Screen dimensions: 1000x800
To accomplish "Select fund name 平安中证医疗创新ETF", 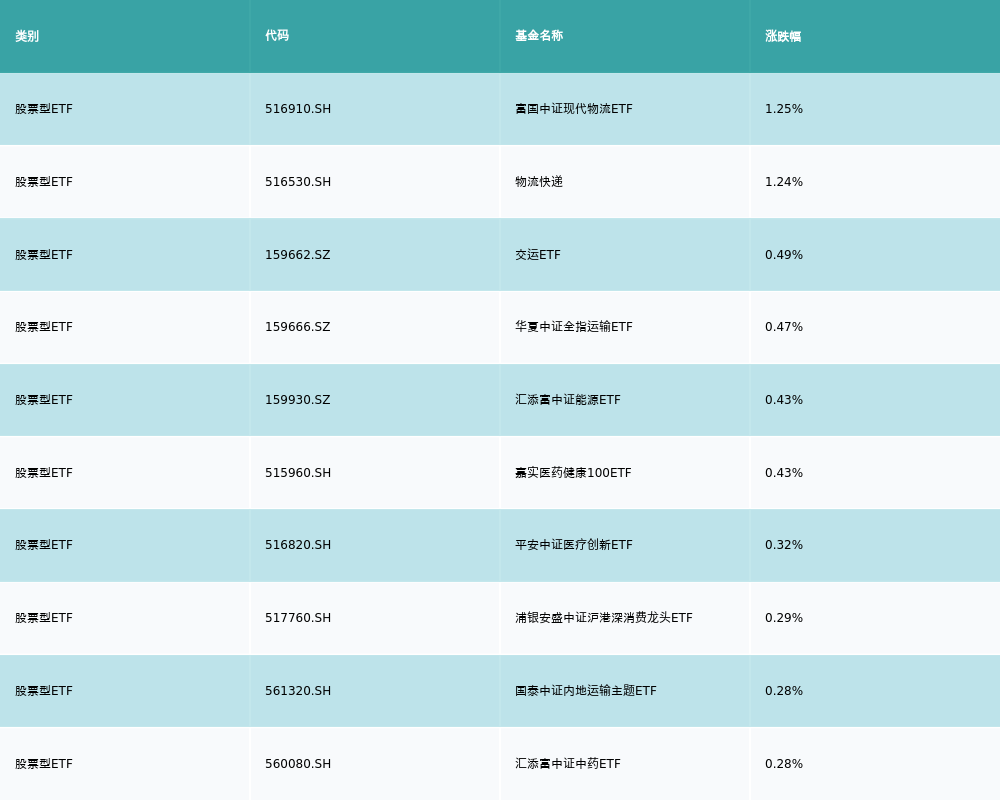I will pyautogui.click(x=574, y=545).
